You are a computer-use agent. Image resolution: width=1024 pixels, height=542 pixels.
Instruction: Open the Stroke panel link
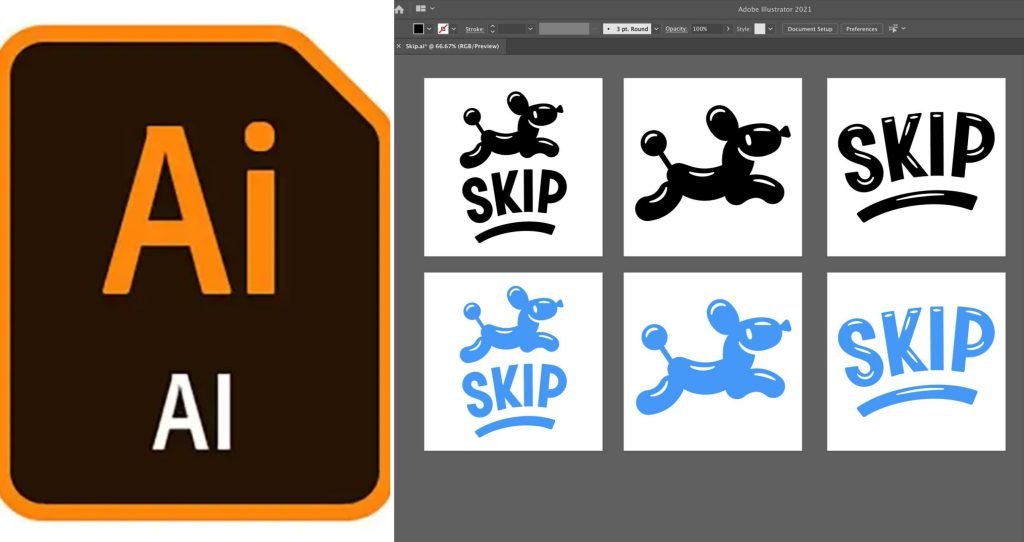[474, 29]
